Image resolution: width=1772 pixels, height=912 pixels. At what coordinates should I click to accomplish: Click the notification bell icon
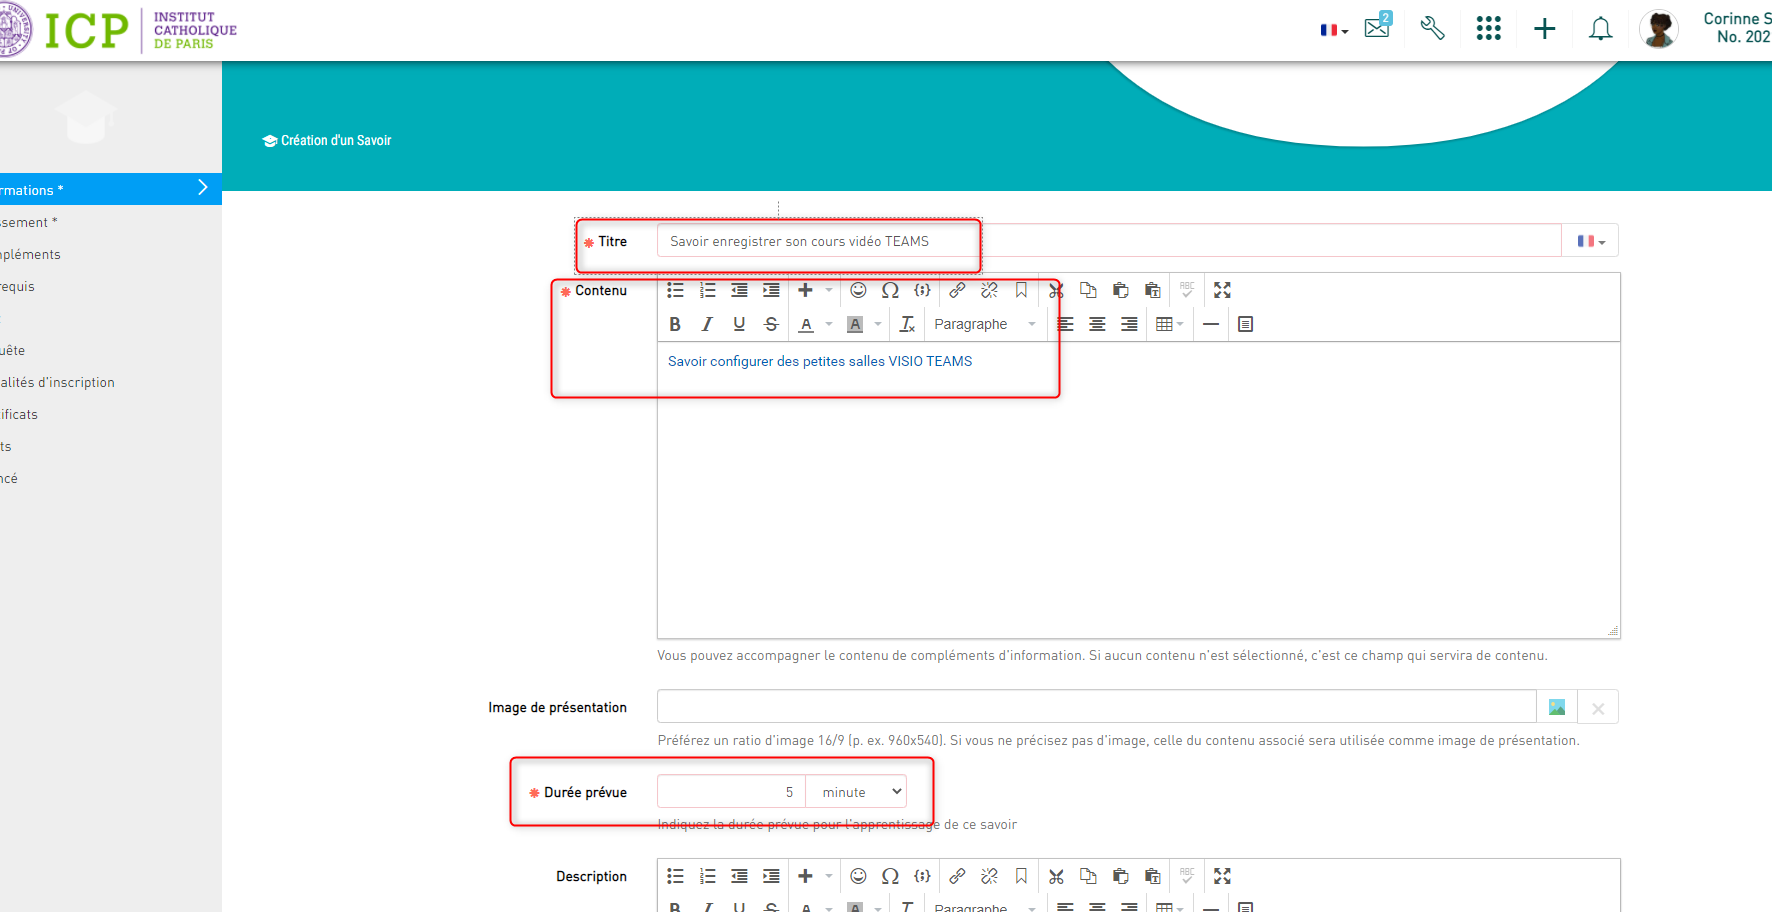pos(1600,29)
